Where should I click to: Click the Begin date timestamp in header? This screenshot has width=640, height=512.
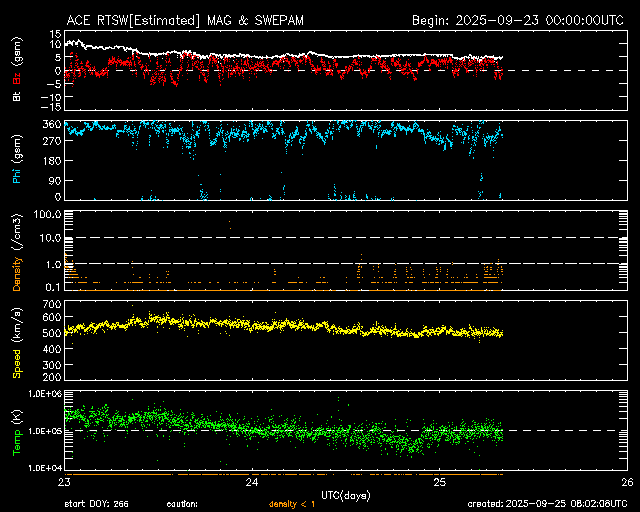[x=519, y=20]
